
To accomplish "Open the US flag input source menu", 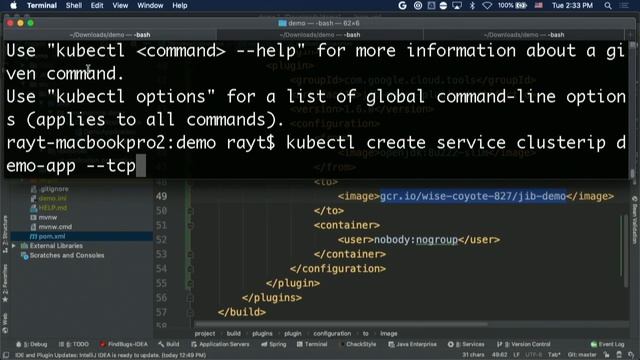I will click(539, 5).
